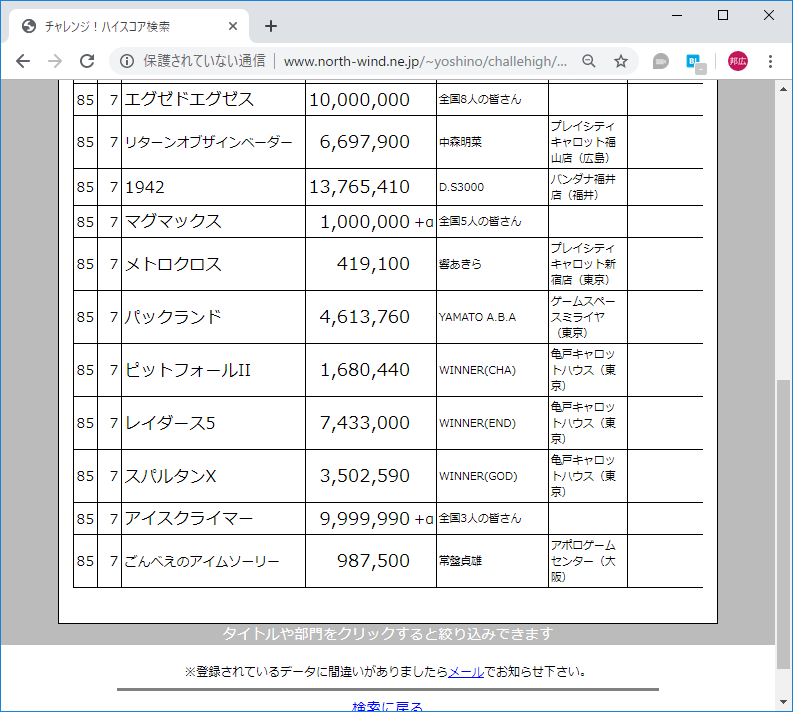Viewport: 793px width, 712px height.
Task: Close the チャレンジ！ハイスコア検索 tab
Action: [x=233, y=26]
